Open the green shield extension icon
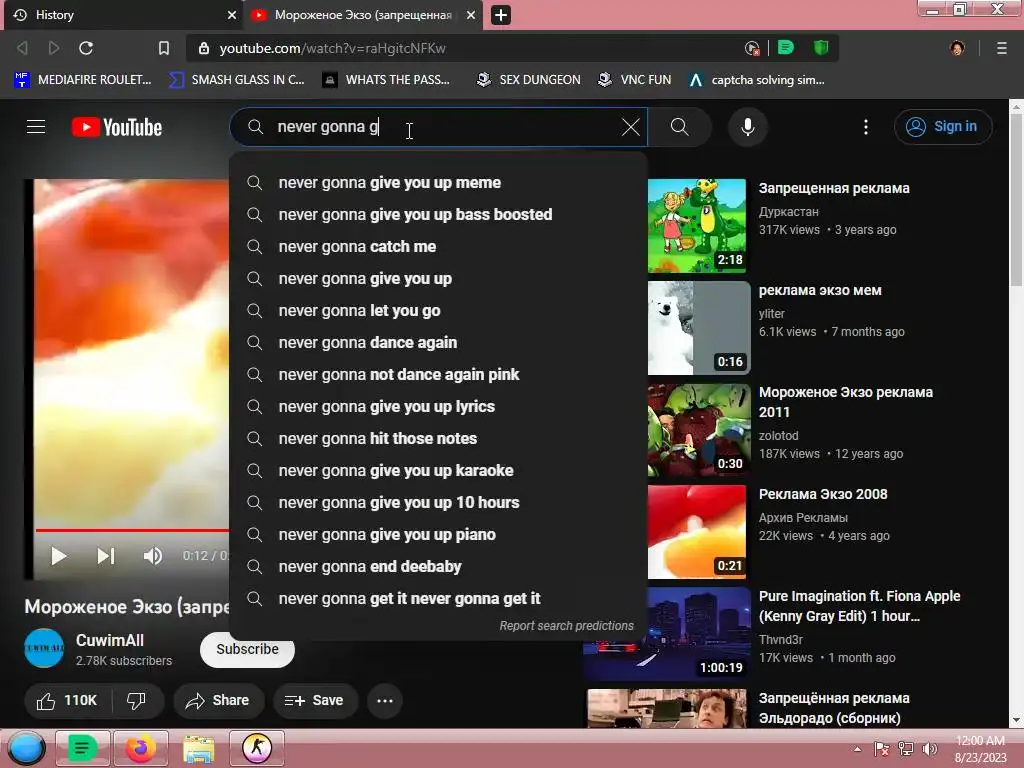 coord(821,48)
